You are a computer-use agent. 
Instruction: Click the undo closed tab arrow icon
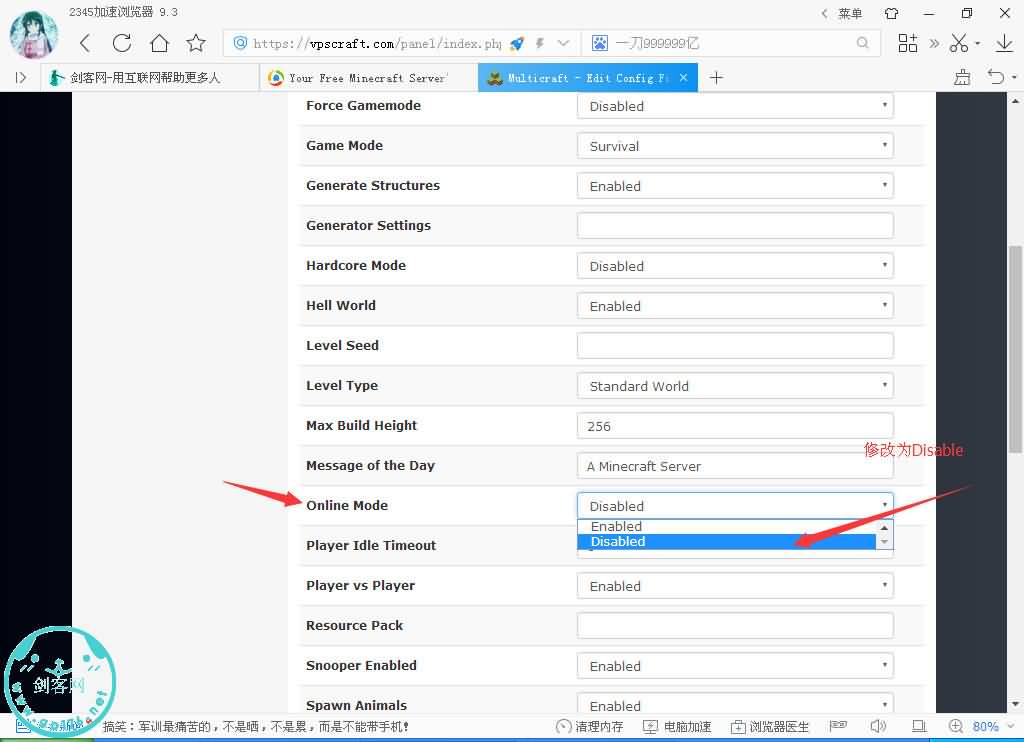pos(996,77)
